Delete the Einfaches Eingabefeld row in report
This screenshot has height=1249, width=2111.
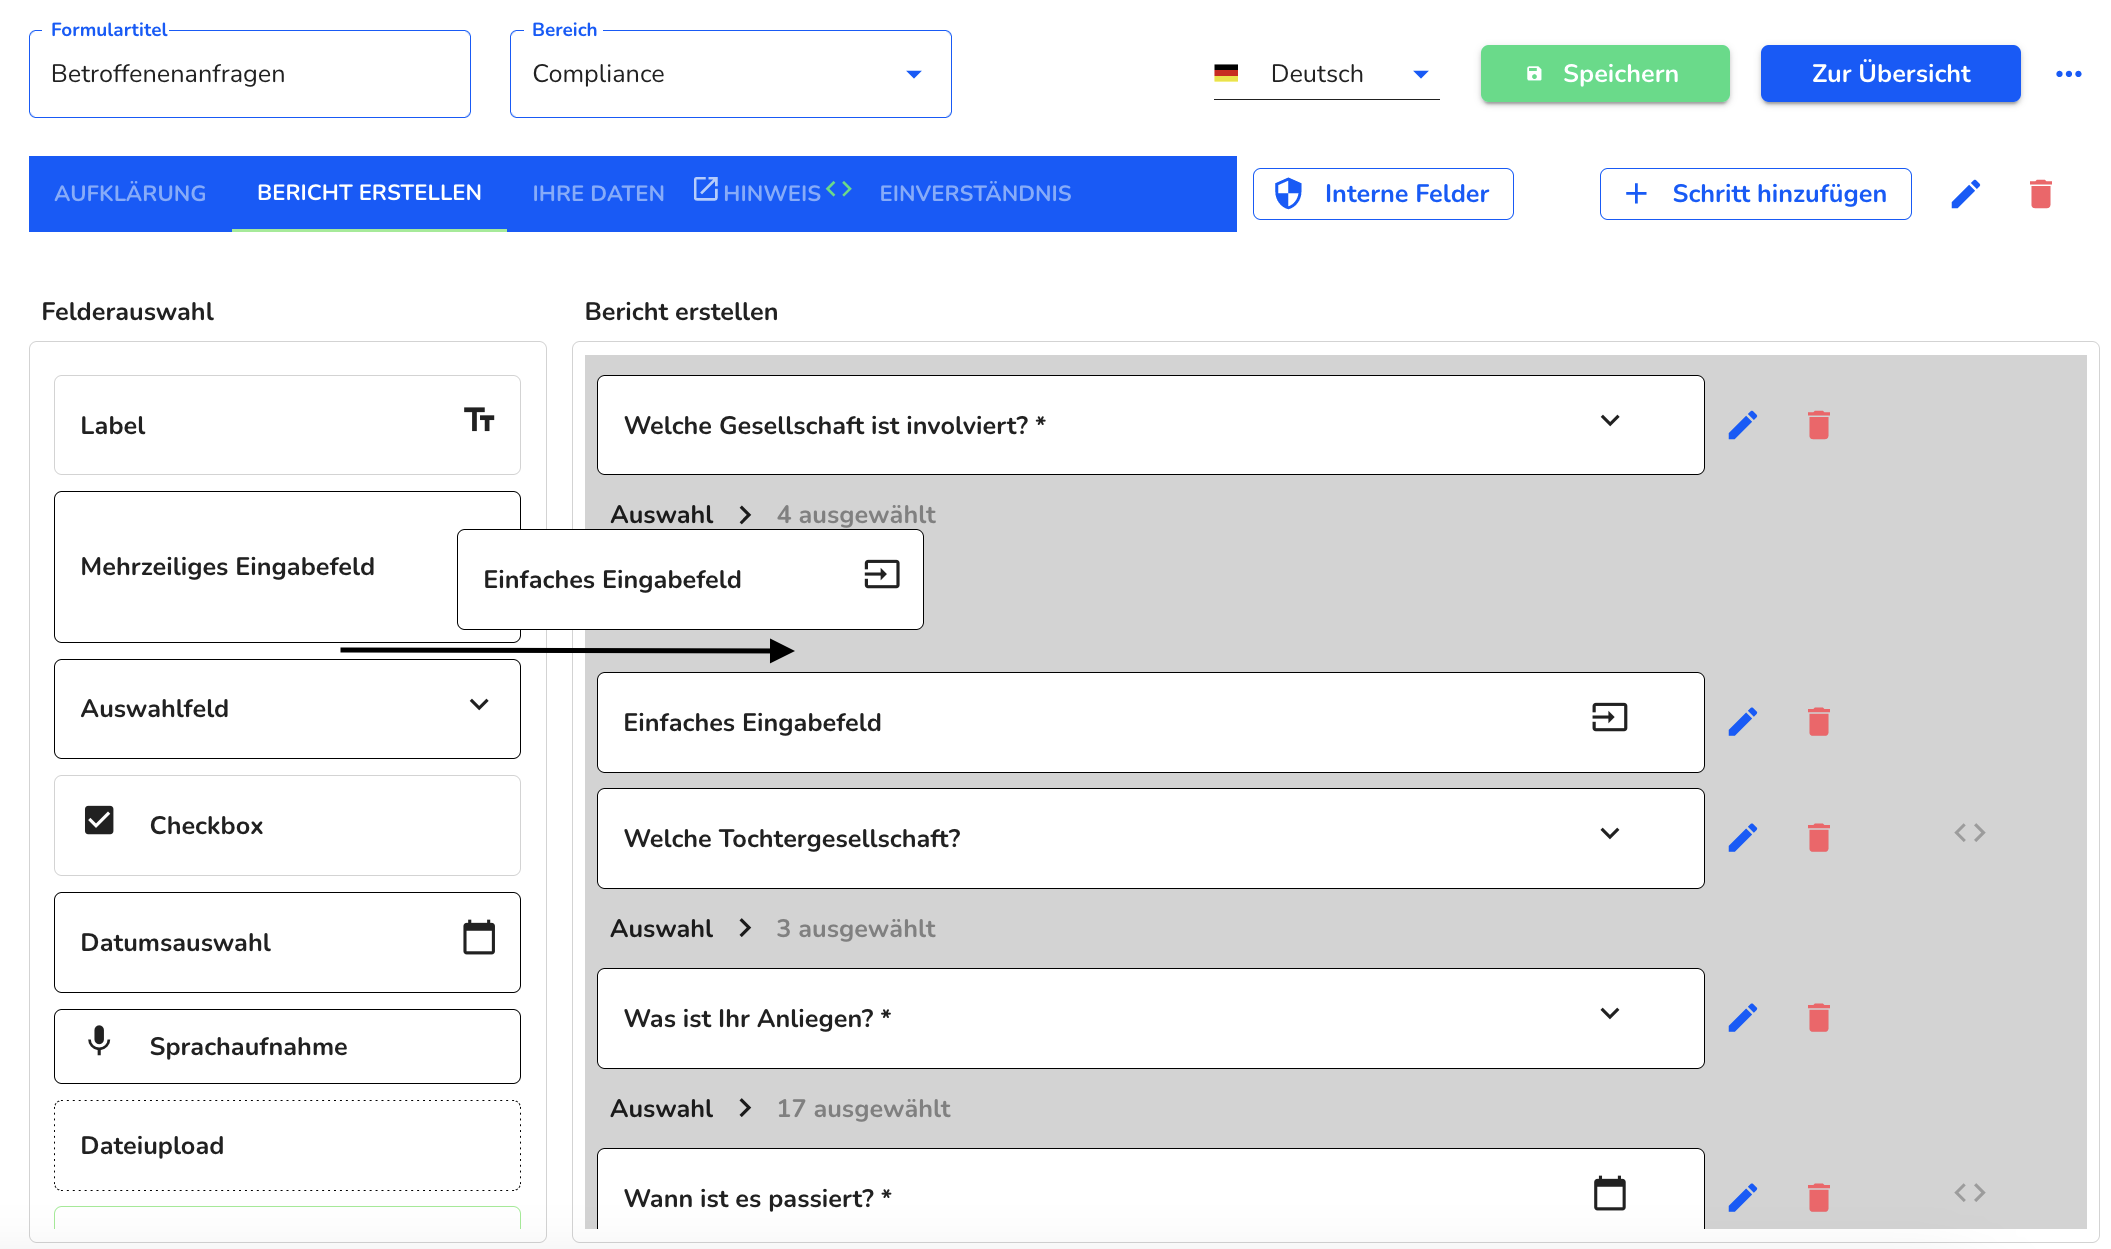[1818, 722]
